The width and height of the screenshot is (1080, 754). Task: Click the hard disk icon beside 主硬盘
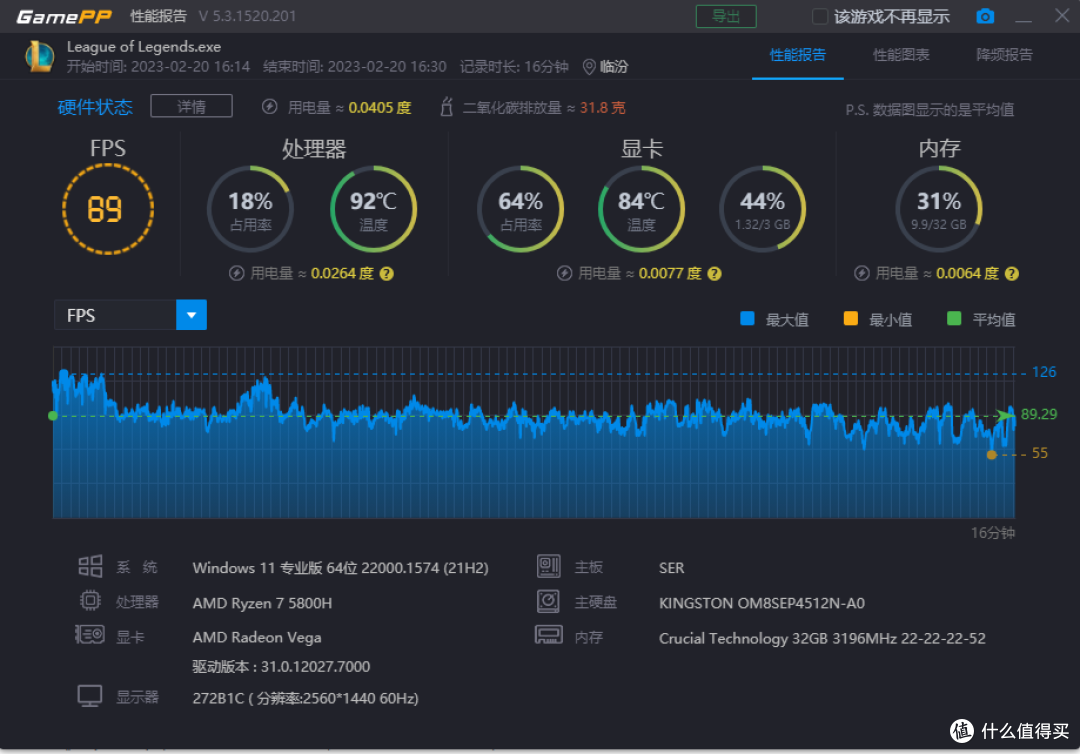[x=549, y=601]
